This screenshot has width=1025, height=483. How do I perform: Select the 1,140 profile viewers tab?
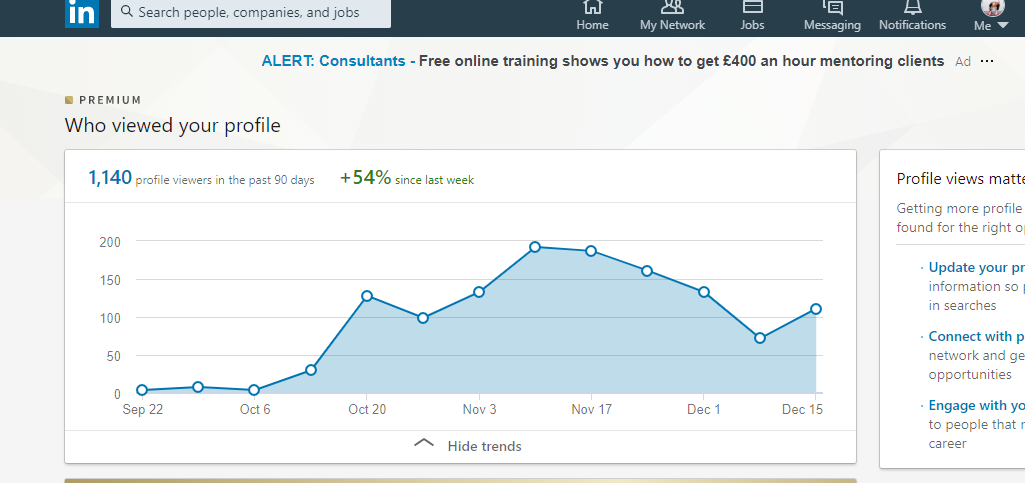200,179
